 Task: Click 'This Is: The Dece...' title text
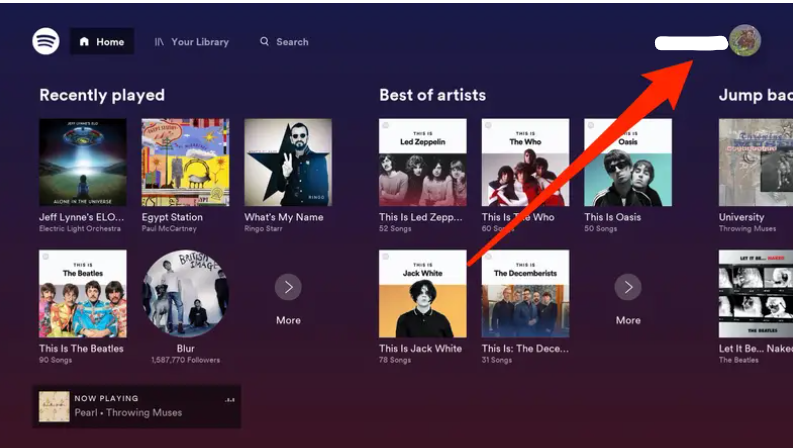pyautogui.click(x=525, y=348)
